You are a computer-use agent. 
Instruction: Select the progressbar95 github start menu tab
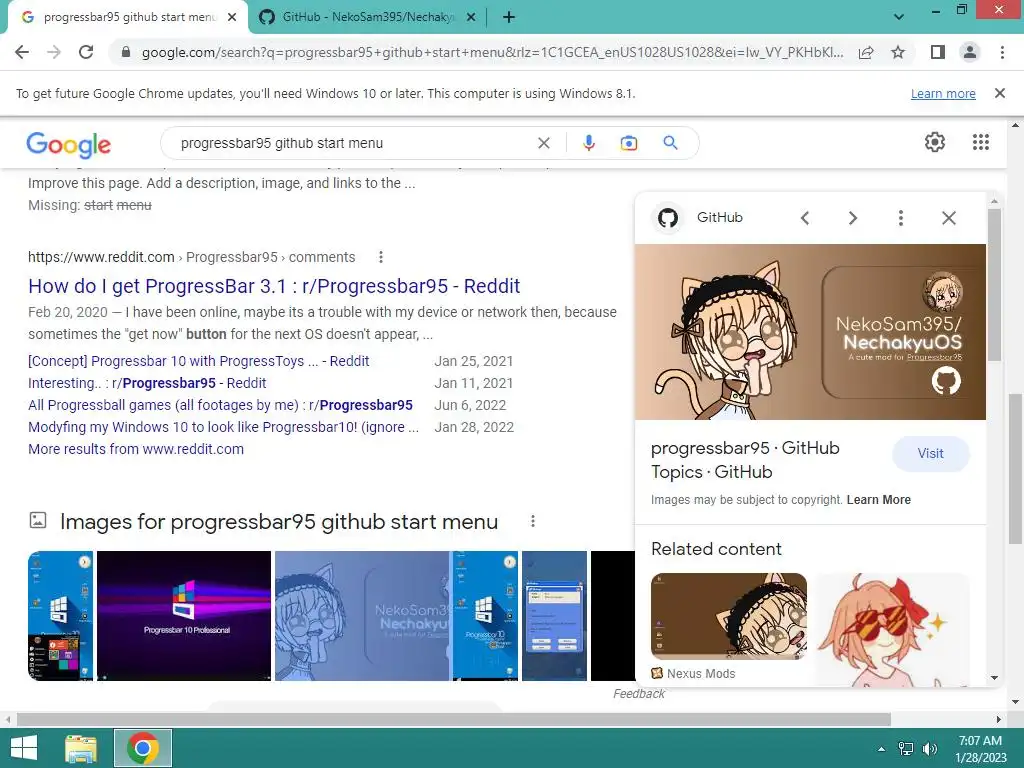[129, 17]
